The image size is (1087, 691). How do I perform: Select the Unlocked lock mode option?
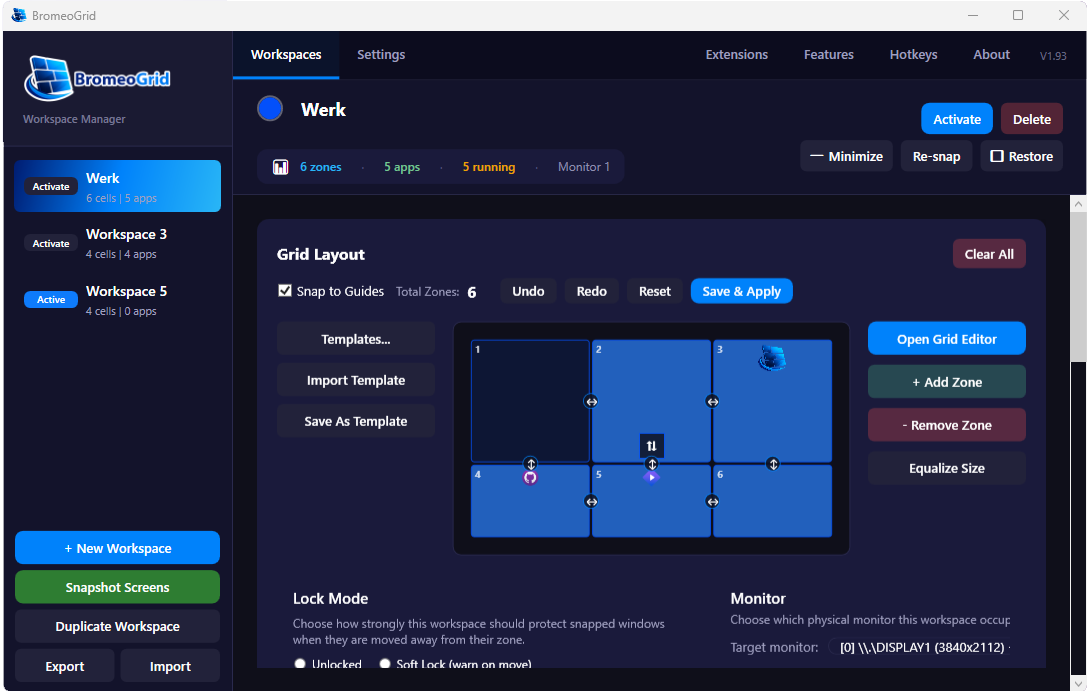(x=300, y=664)
